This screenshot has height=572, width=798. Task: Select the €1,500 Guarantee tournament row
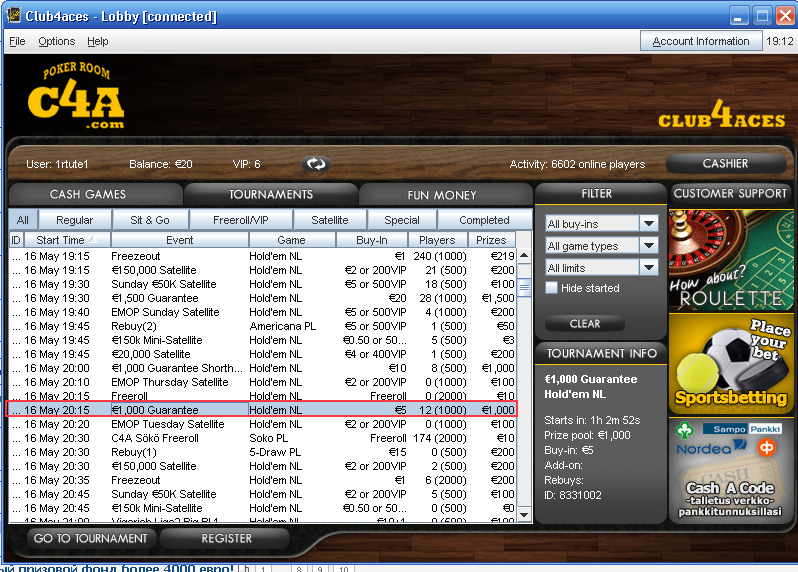263,298
